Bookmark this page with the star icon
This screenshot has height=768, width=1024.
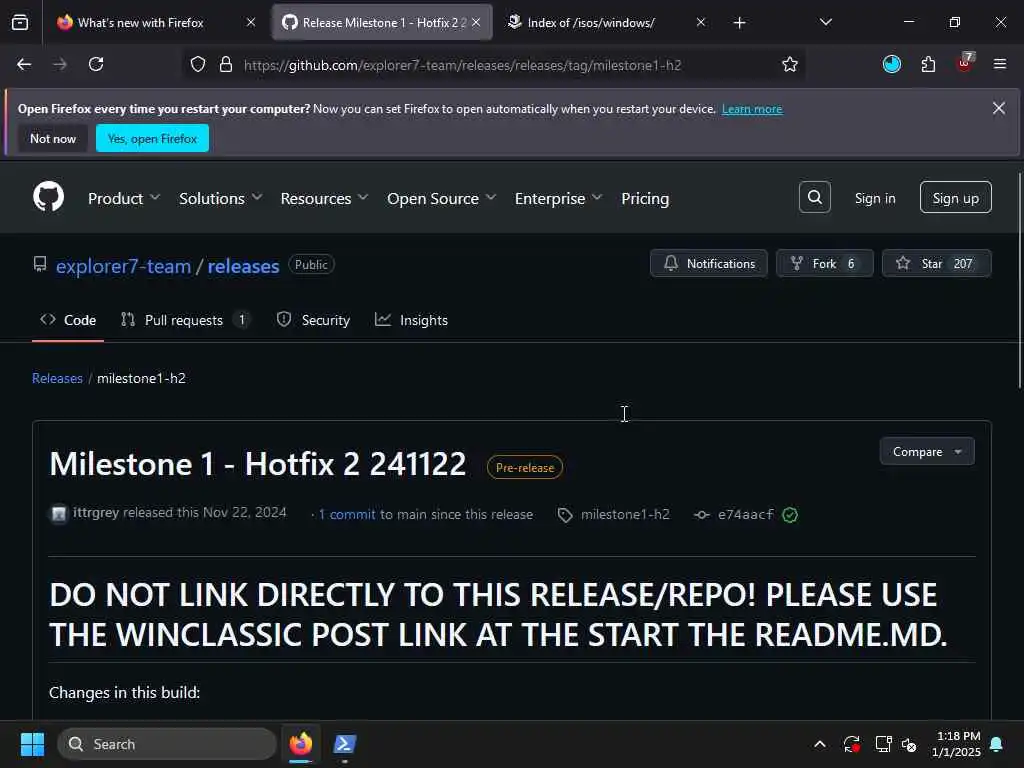tap(790, 64)
